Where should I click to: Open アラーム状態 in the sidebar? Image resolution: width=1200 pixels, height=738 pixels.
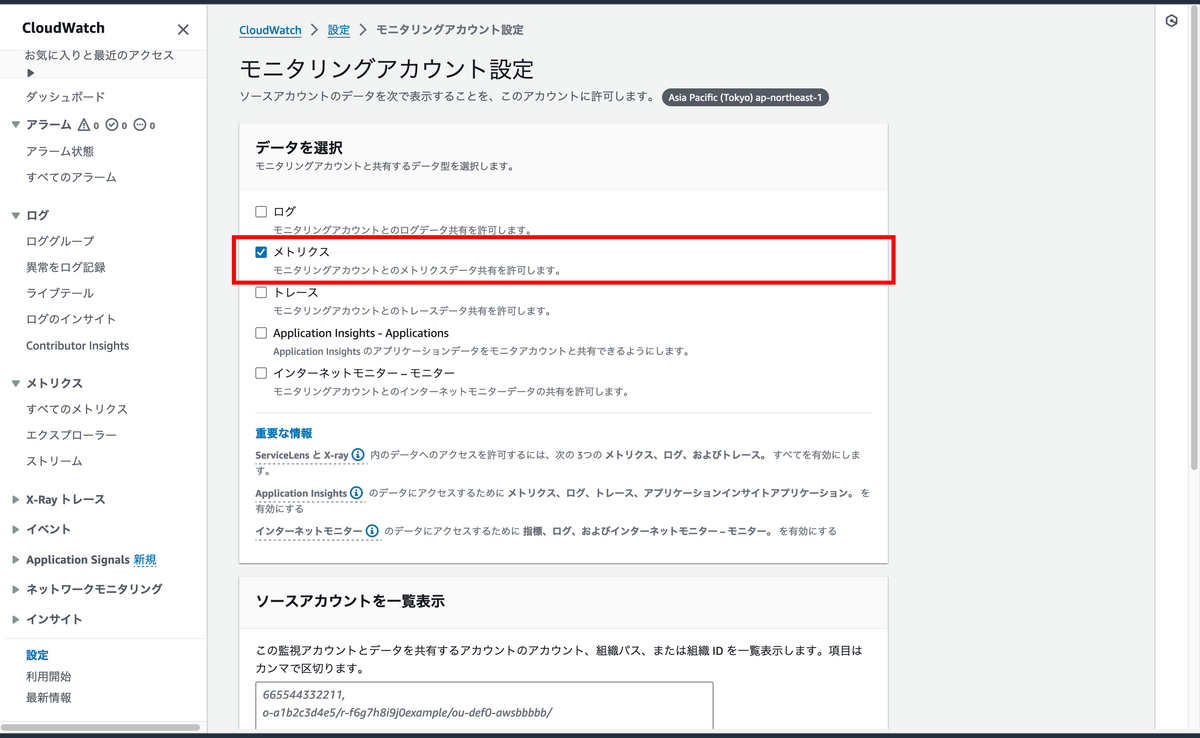pyautogui.click(x=60, y=151)
